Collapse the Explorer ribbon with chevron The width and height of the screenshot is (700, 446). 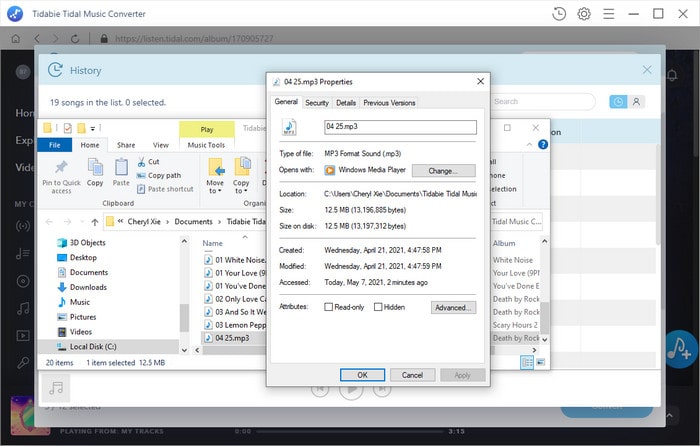click(x=529, y=144)
